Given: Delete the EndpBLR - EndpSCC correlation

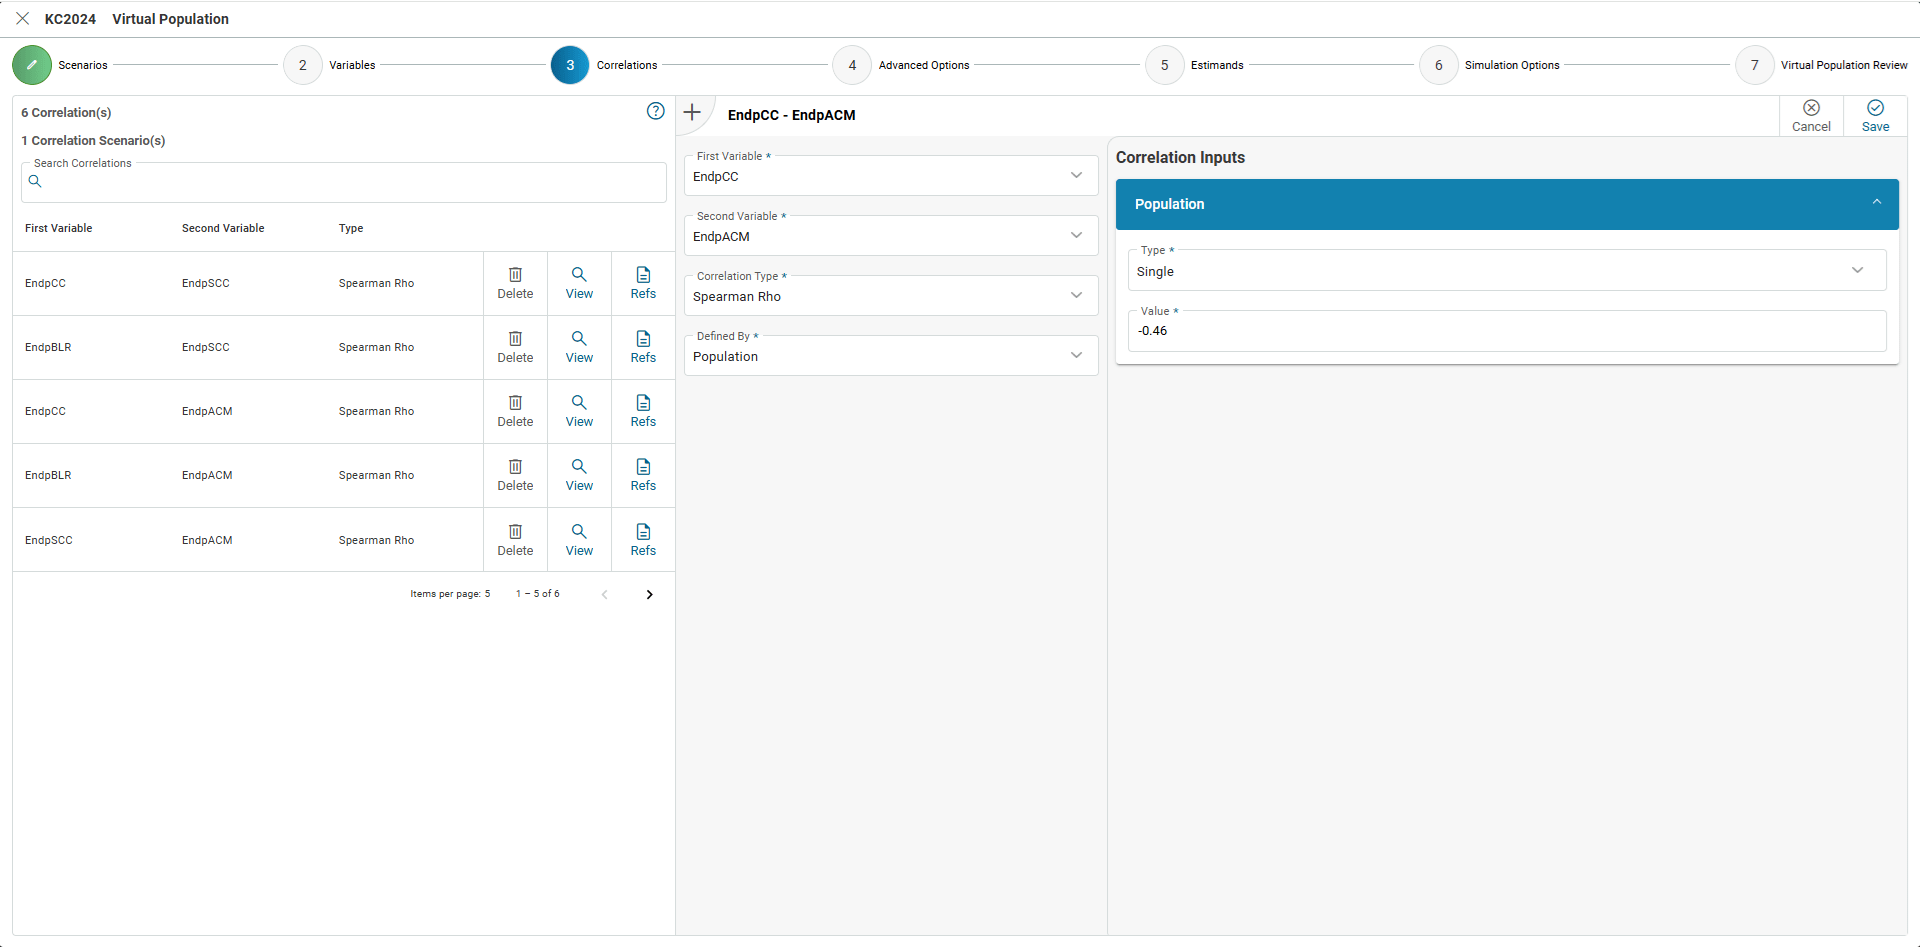Looking at the screenshot, I should 515,348.
